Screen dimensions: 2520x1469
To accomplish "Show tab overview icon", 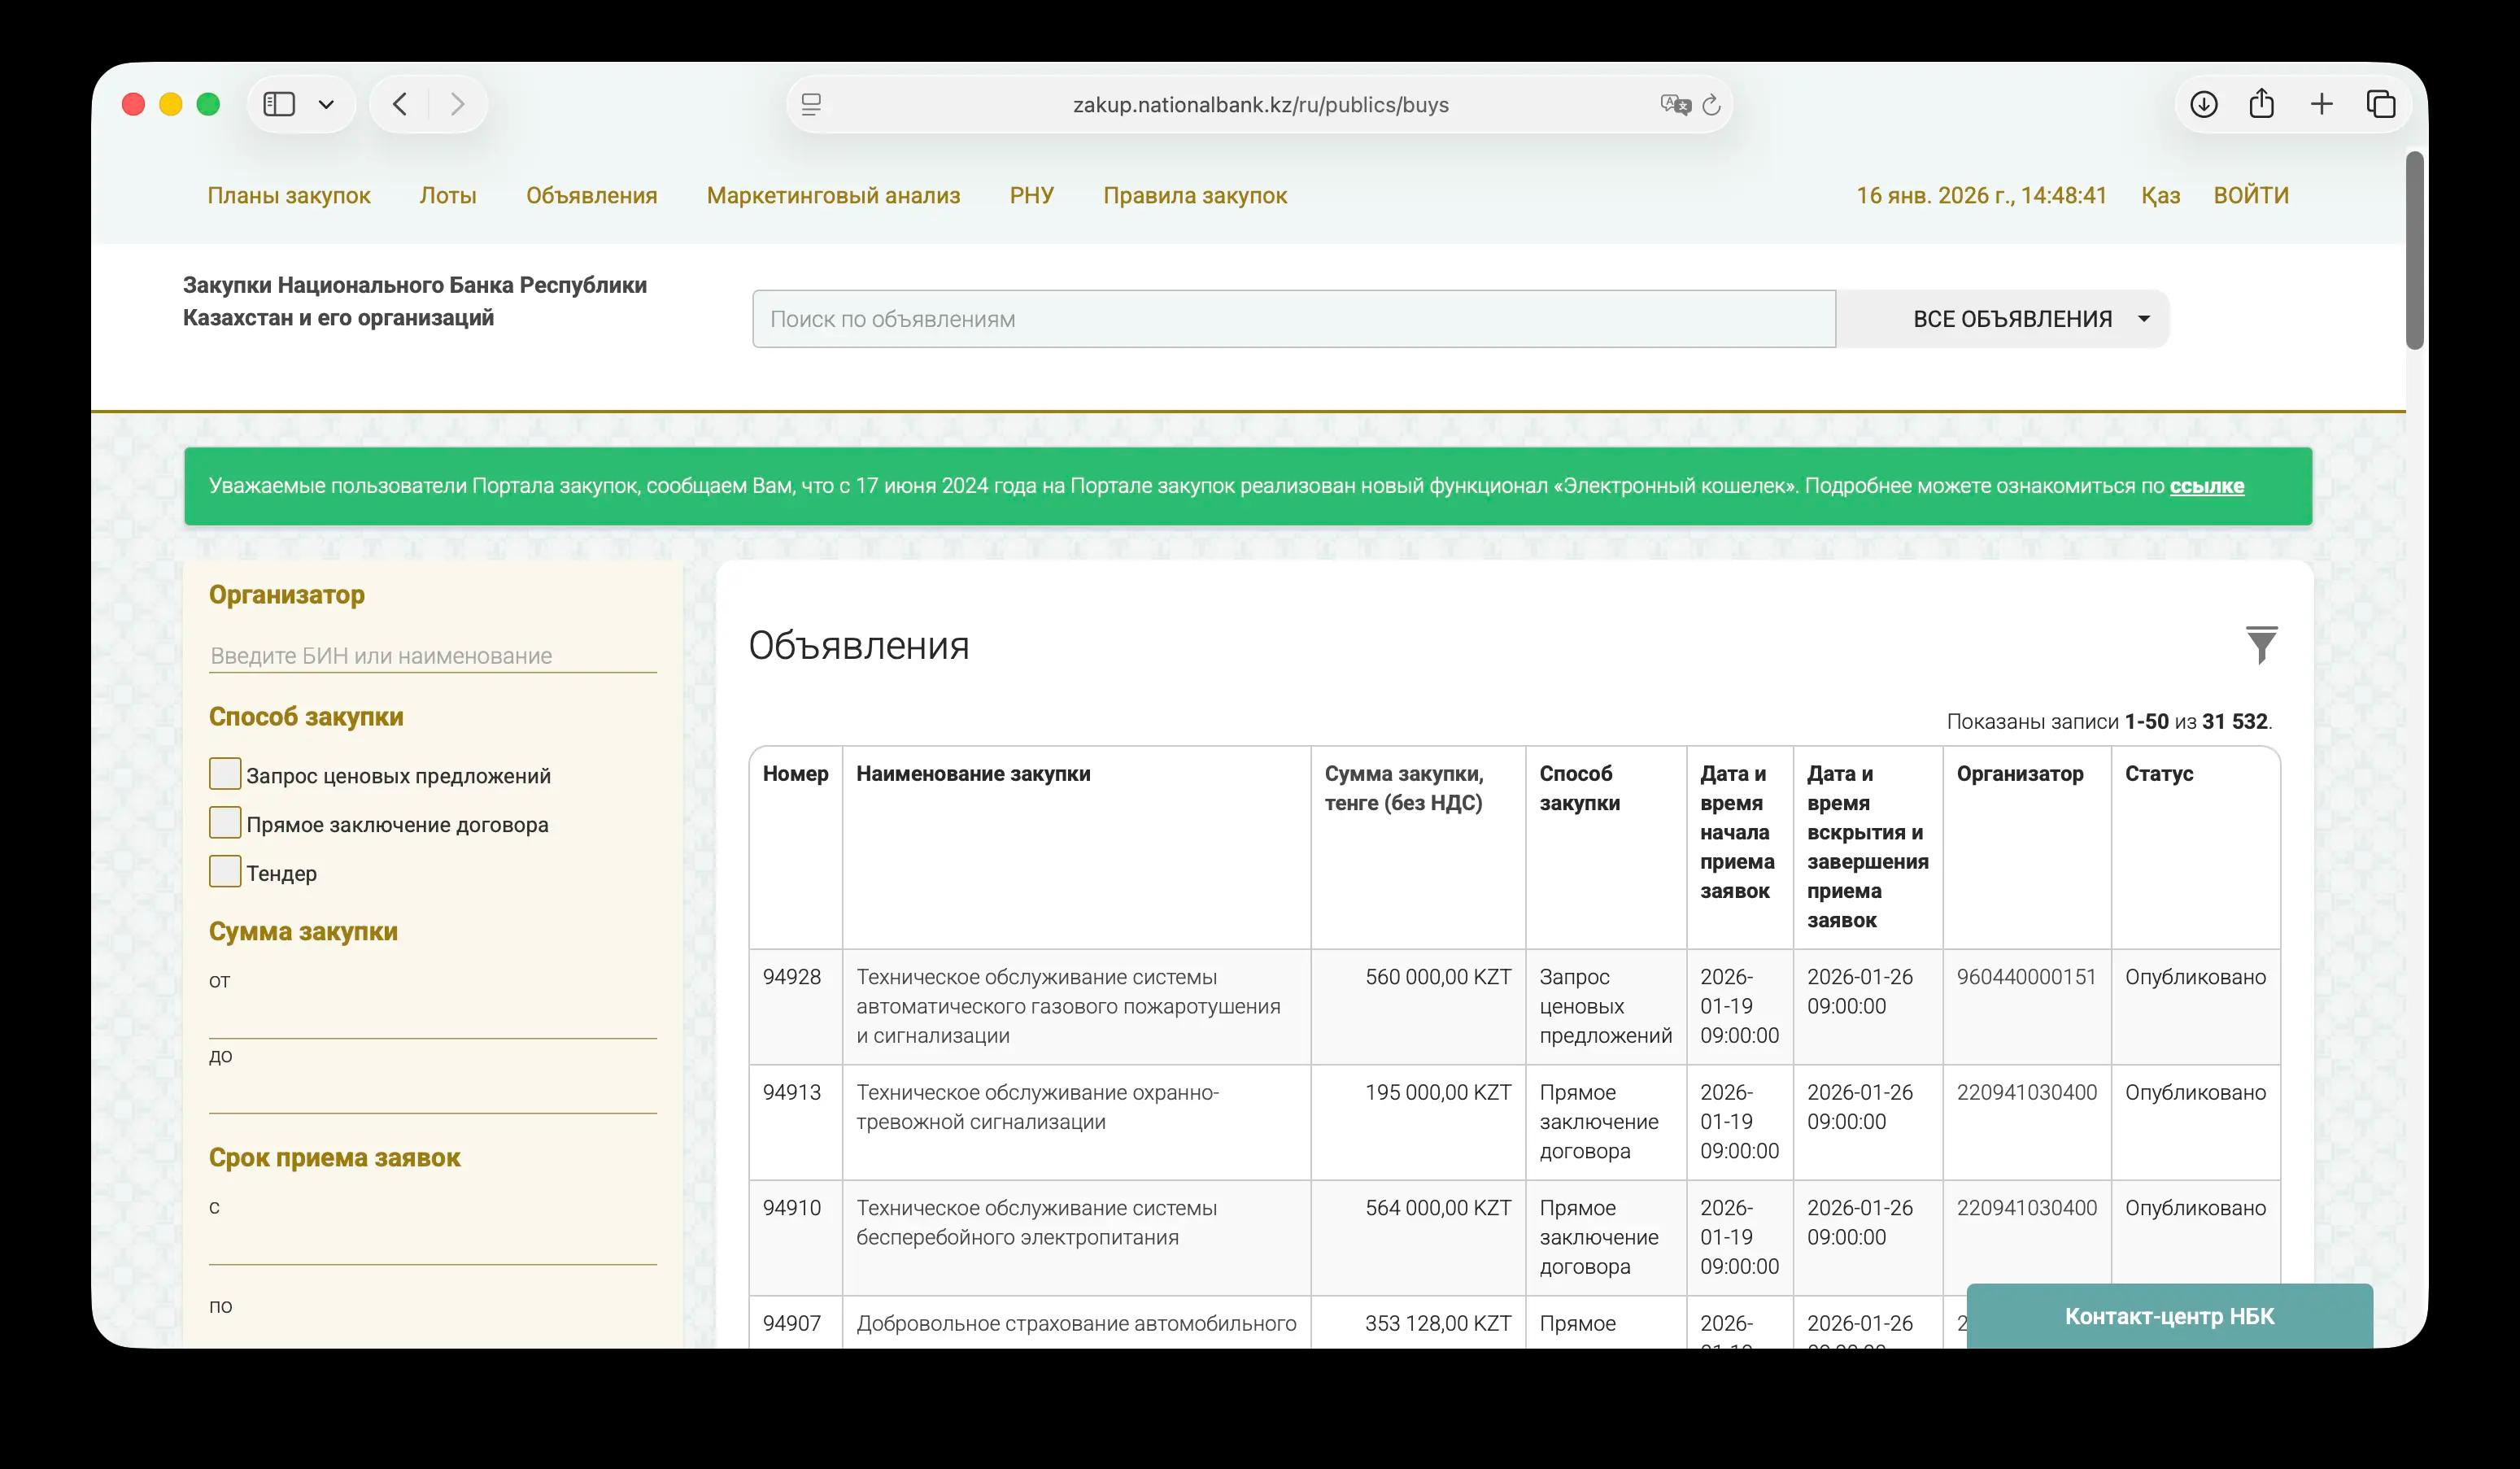I will [x=2381, y=104].
